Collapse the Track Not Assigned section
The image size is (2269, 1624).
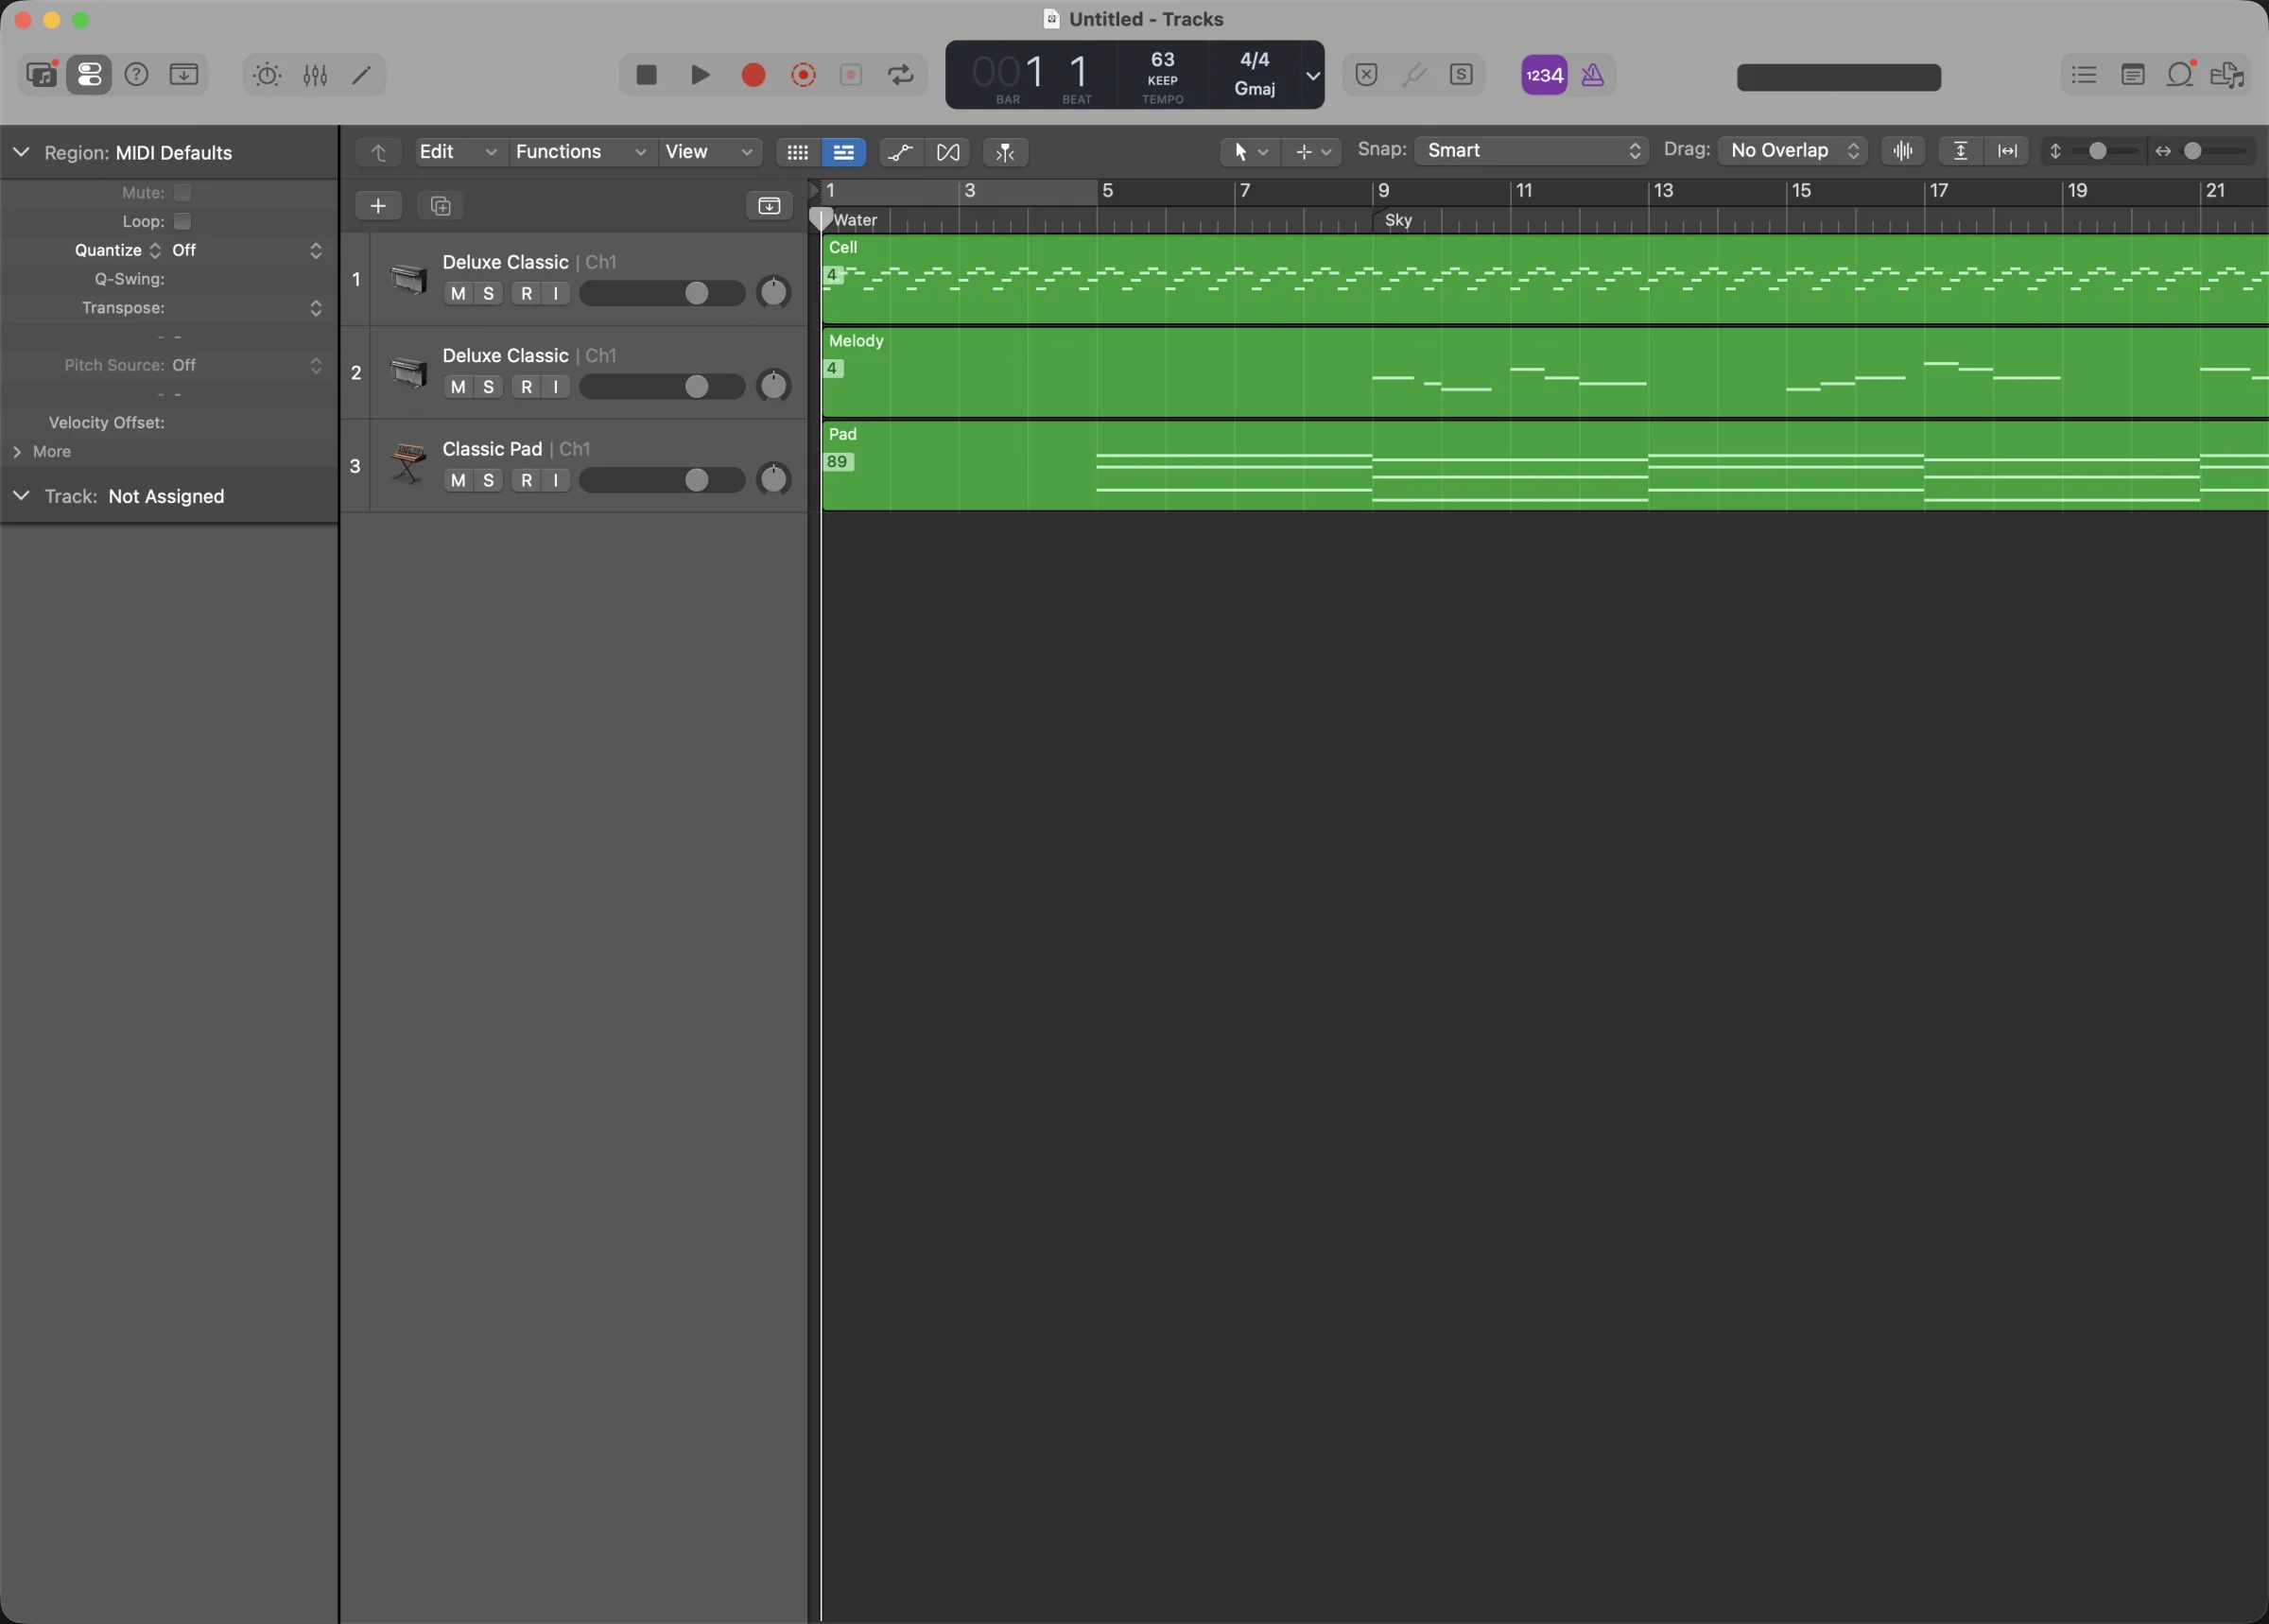click(21, 496)
